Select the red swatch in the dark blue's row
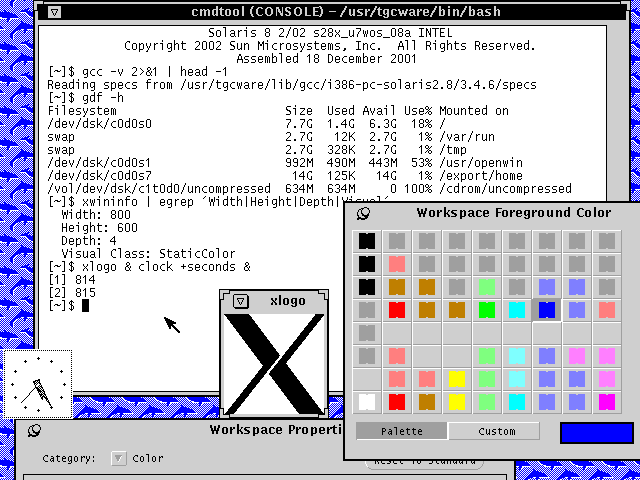Screen dimensions: 640x480 click(x=397, y=310)
